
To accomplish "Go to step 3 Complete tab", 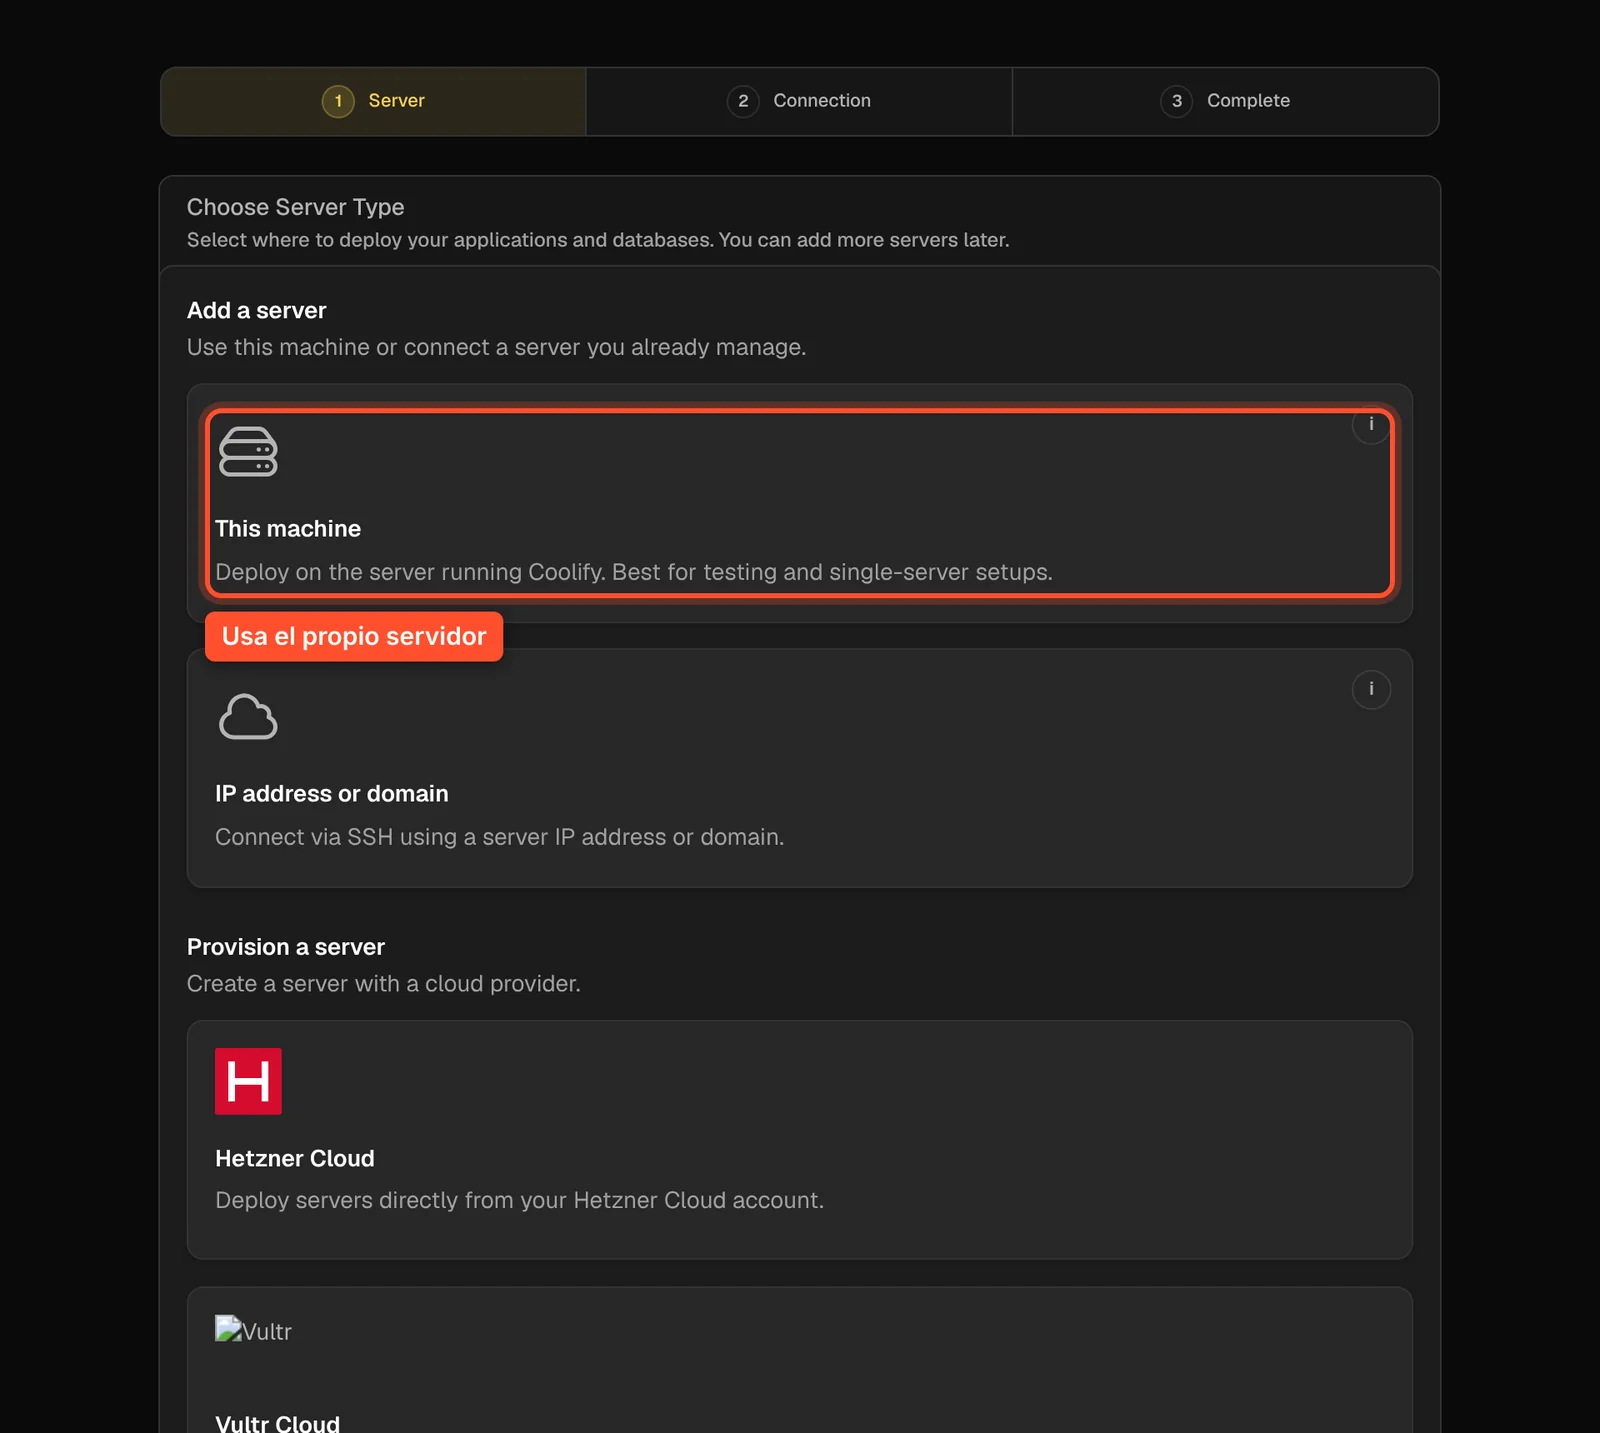I will pos(1225,101).
